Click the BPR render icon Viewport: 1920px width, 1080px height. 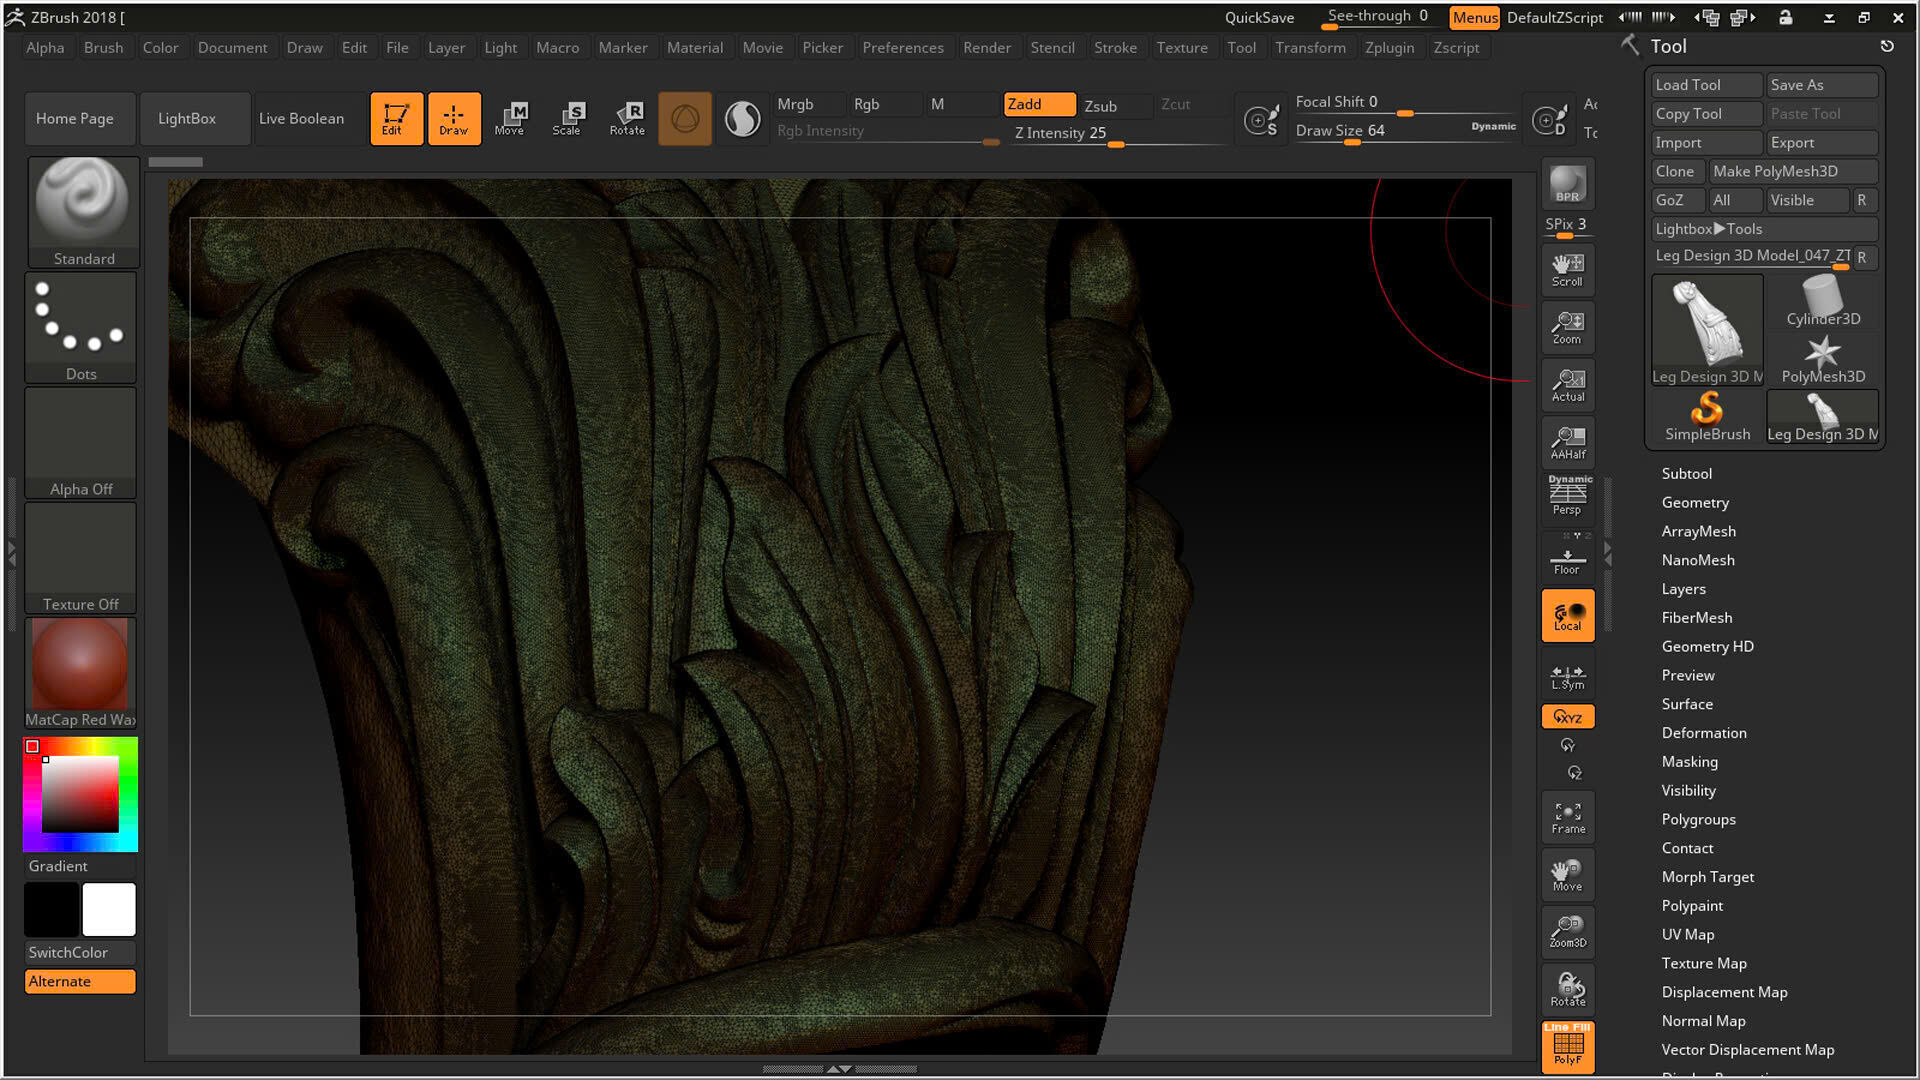1567,184
